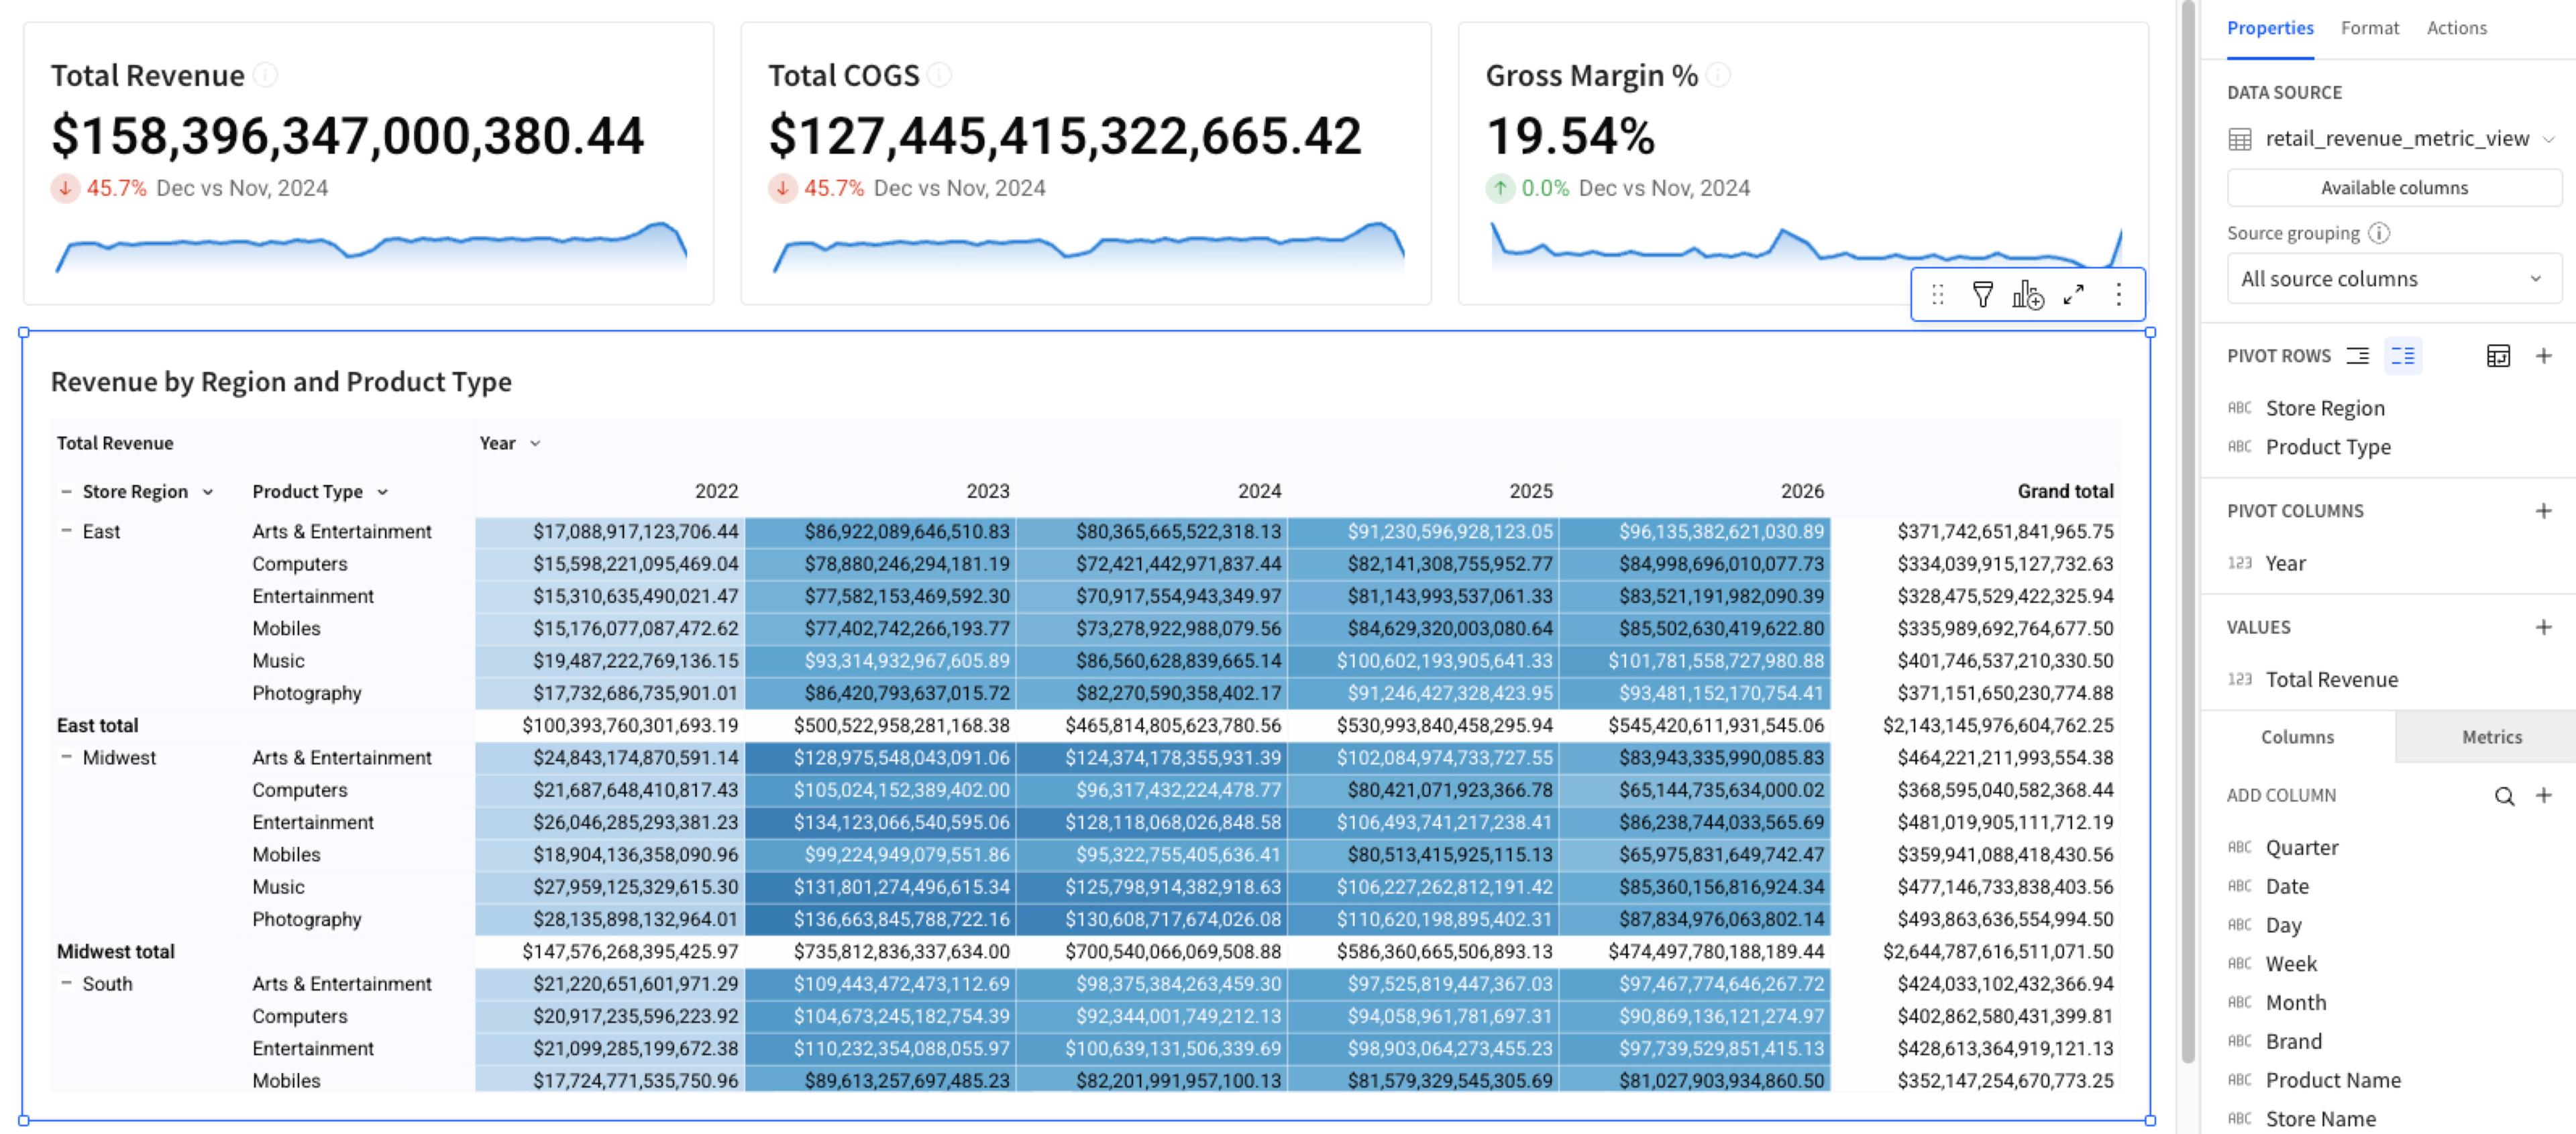The width and height of the screenshot is (2576, 1134).
Task: Collapse the South region rows
Action: tap(66, 983)
